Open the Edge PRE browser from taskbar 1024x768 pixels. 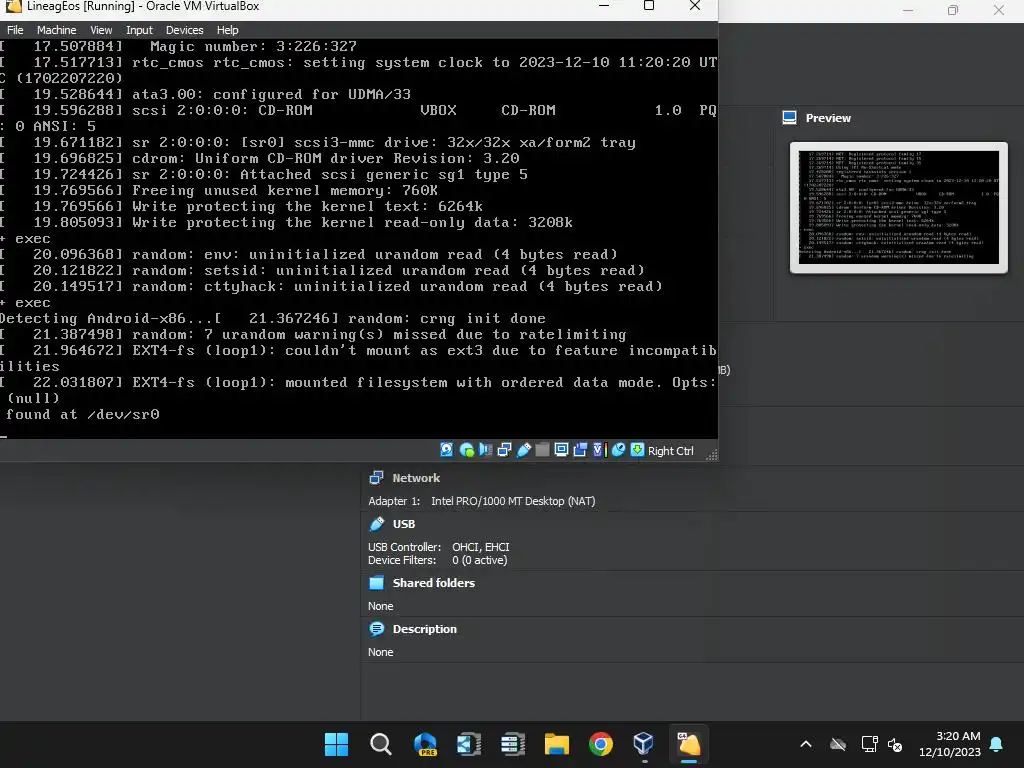click(425, 744)
